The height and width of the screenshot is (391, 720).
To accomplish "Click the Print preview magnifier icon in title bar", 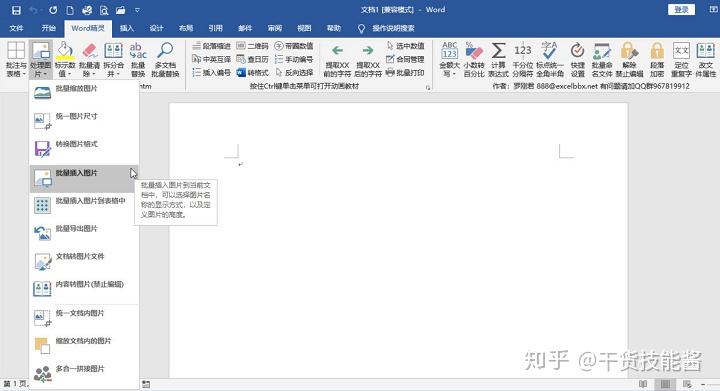I will click(x=104, y=10).
